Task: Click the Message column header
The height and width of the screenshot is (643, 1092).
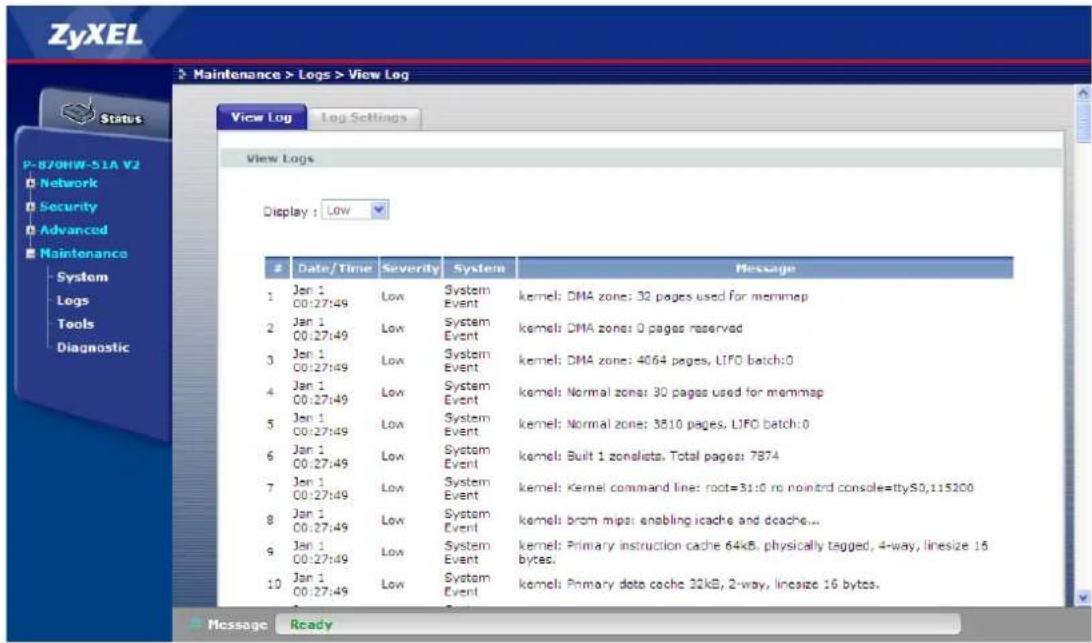Action: tap(765, 268)
